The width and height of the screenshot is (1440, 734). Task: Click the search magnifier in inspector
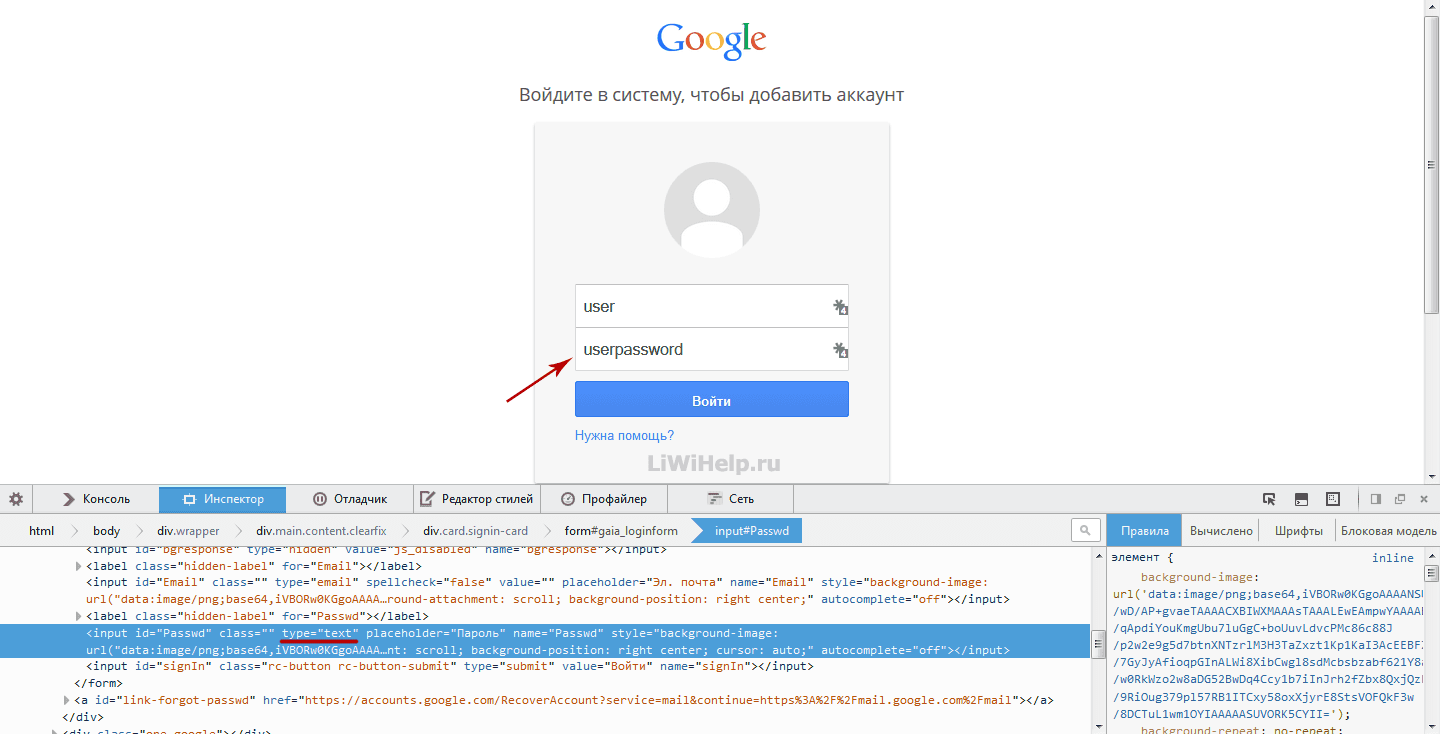(x=1085, y=530)
